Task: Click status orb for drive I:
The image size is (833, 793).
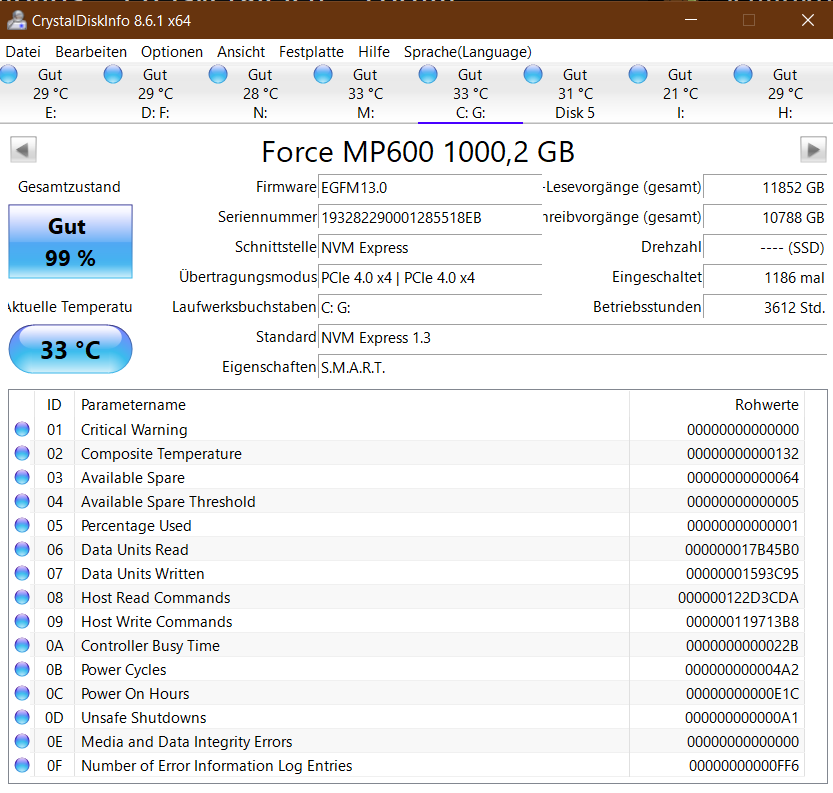Action: (x=638, y=74)
